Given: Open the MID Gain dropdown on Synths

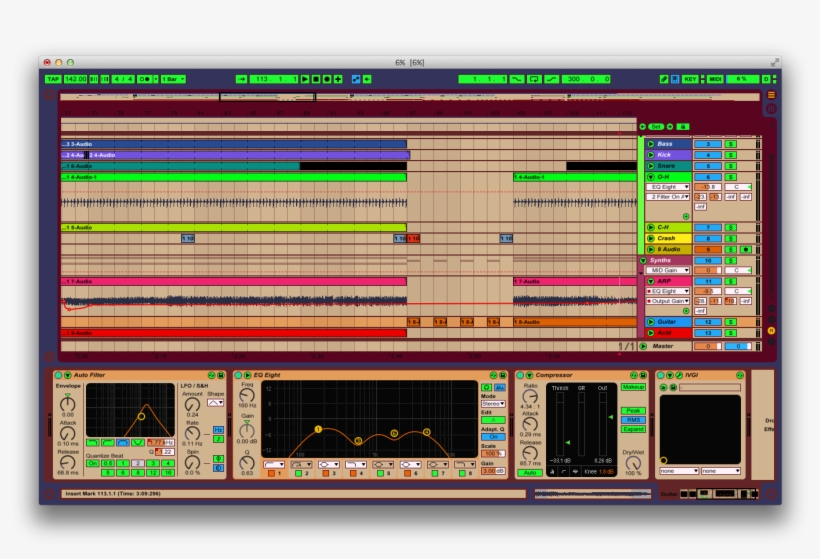Looking at the screenshot, I should (669, 270).
